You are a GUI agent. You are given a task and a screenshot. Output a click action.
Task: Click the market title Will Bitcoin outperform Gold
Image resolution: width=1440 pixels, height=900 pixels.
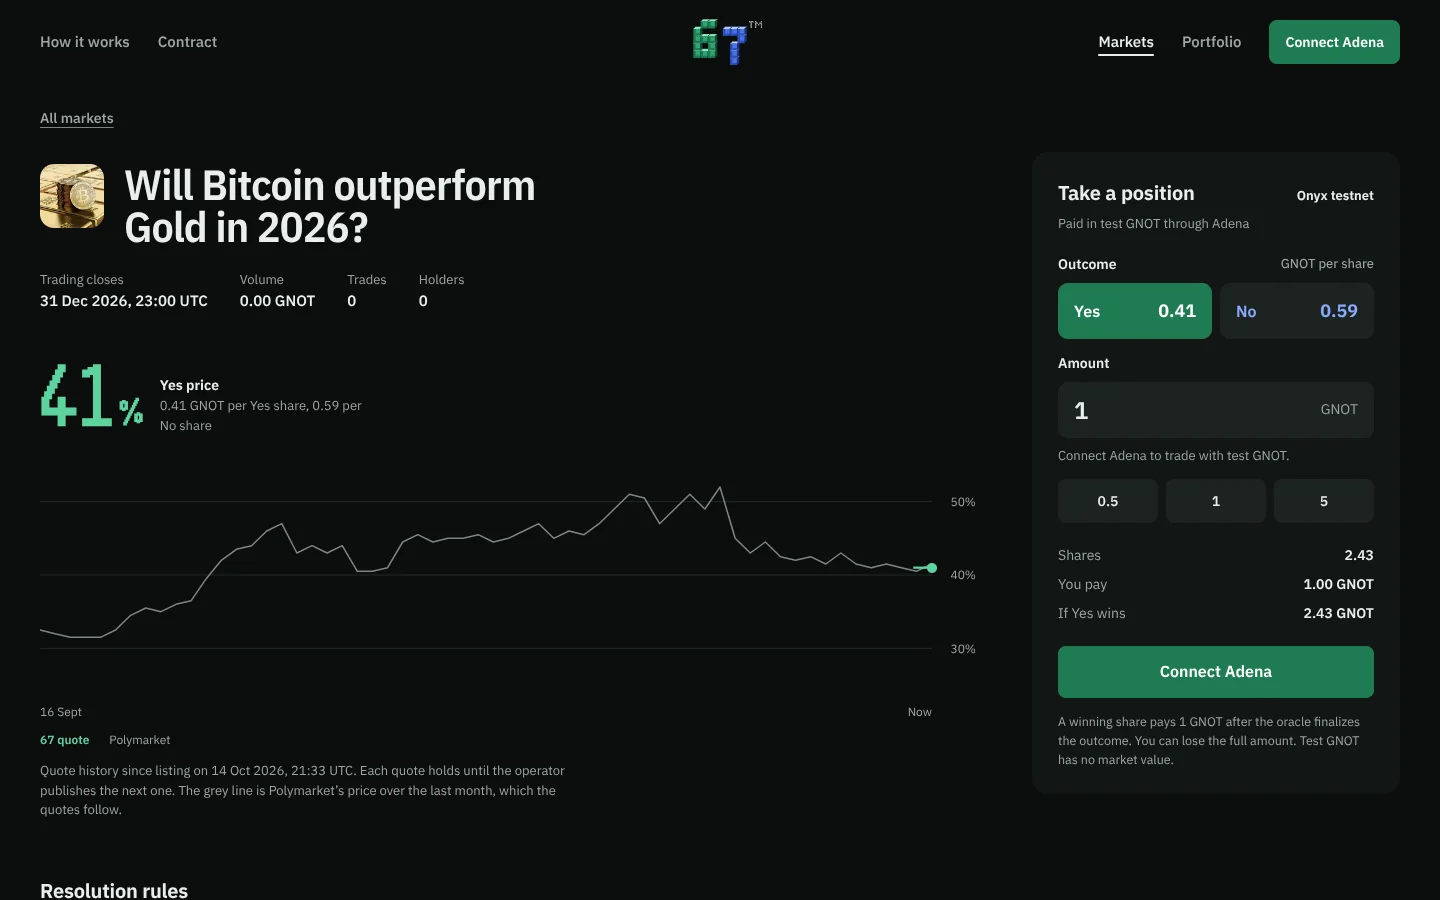pos(330,207)
